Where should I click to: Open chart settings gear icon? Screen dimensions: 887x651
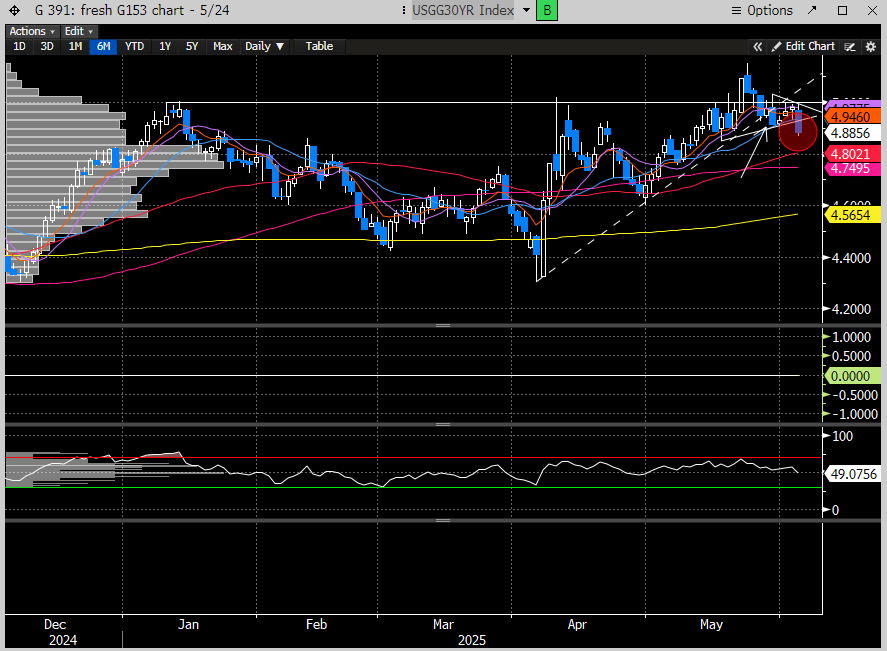click(x=871, y=46)
